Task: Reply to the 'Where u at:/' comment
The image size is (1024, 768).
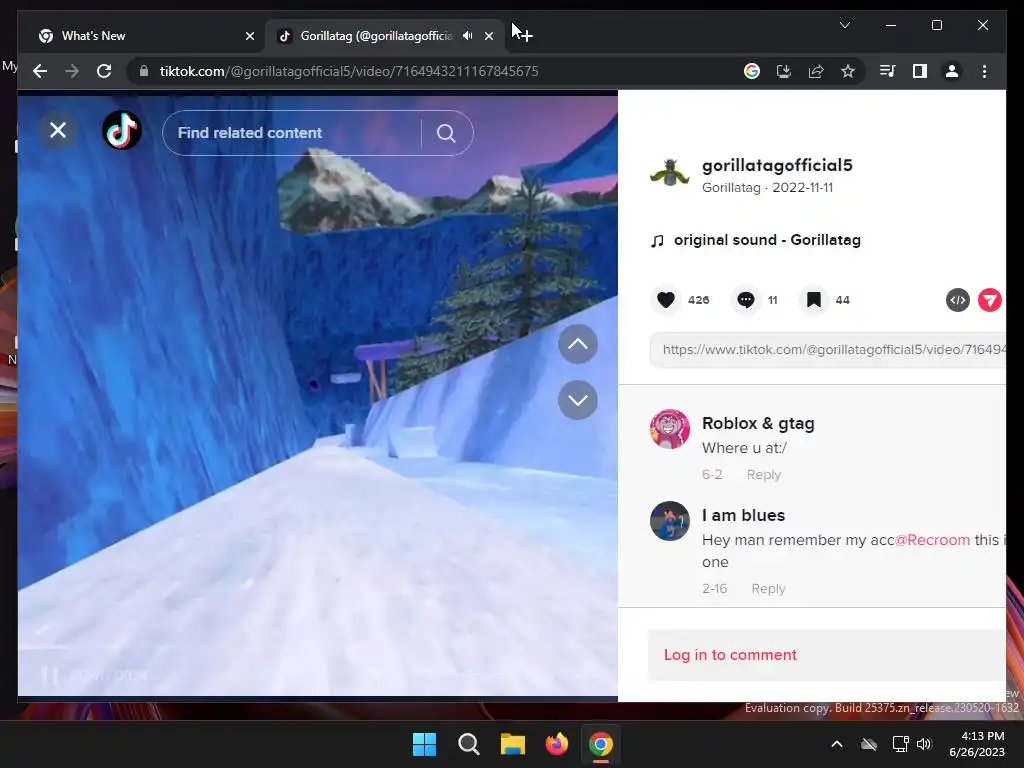Action: click(x=763, y=475)
